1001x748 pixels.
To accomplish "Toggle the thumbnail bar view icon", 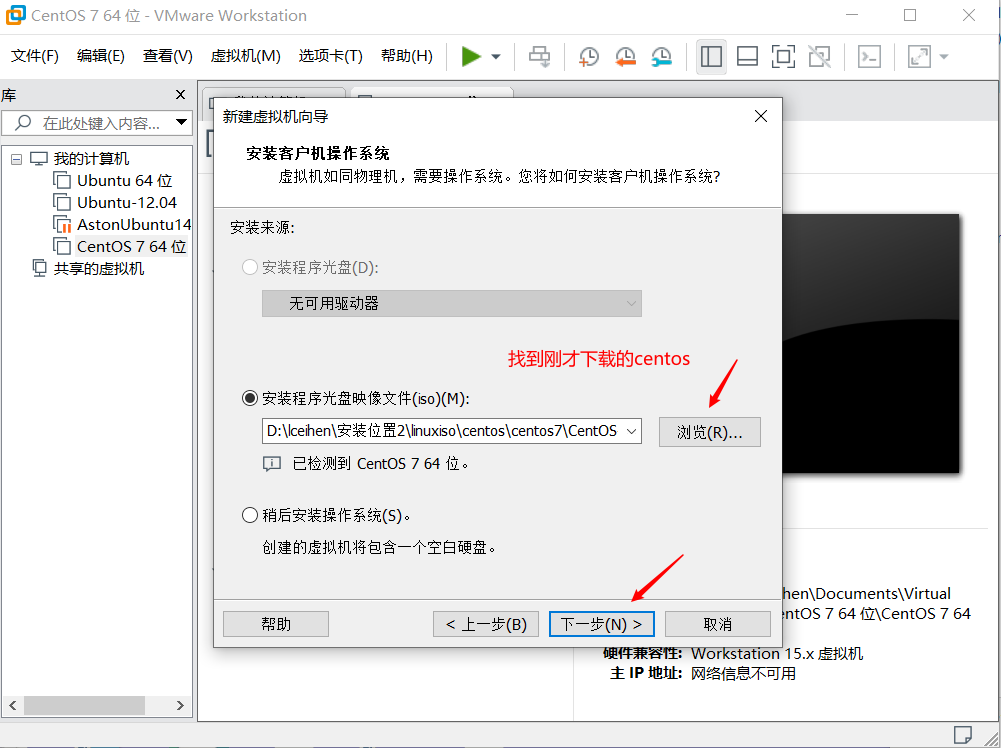I will click(x=748, y=56).
